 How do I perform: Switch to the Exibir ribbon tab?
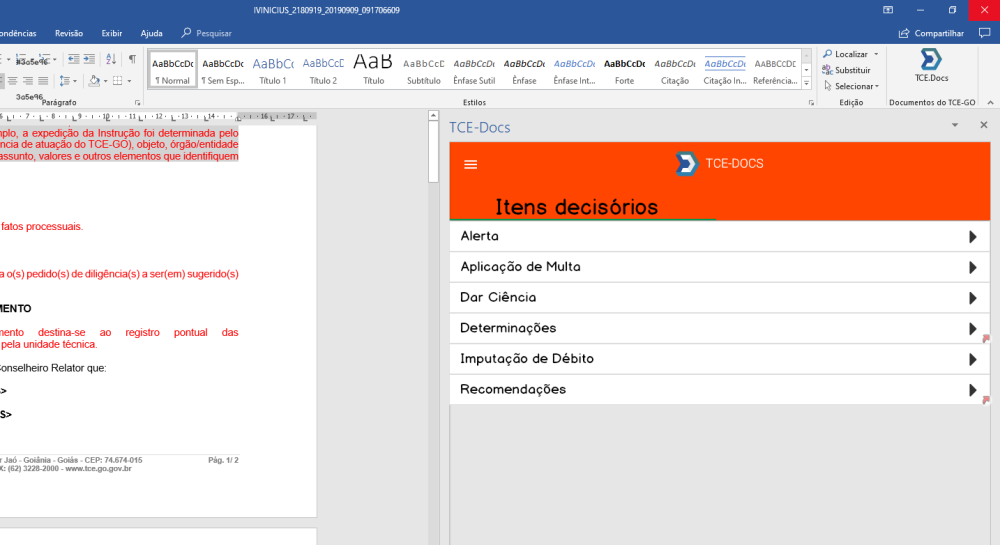[x=111, y=33]
